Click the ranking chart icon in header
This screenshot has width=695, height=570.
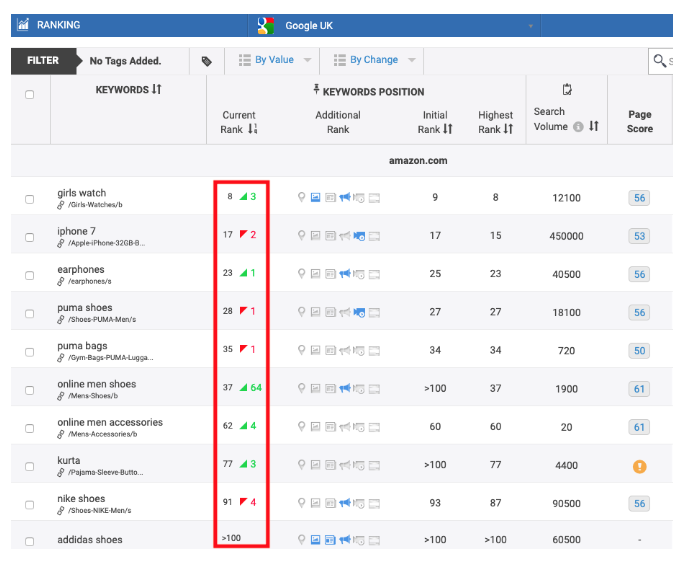[23, 25]
